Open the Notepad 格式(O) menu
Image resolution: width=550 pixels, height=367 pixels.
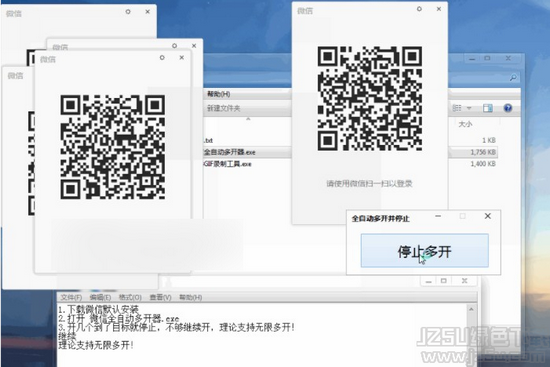click(130, 298)
